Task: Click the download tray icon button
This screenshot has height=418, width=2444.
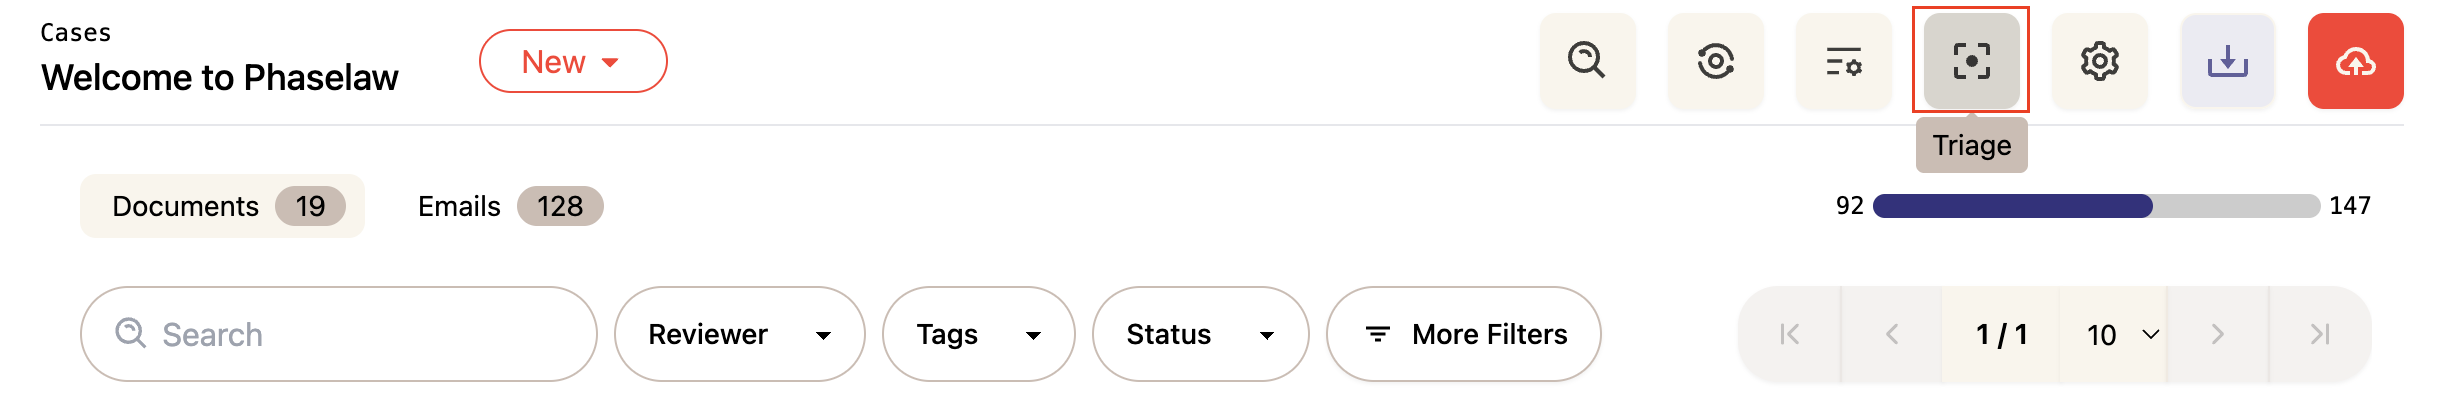Action: pos(2227,61)
